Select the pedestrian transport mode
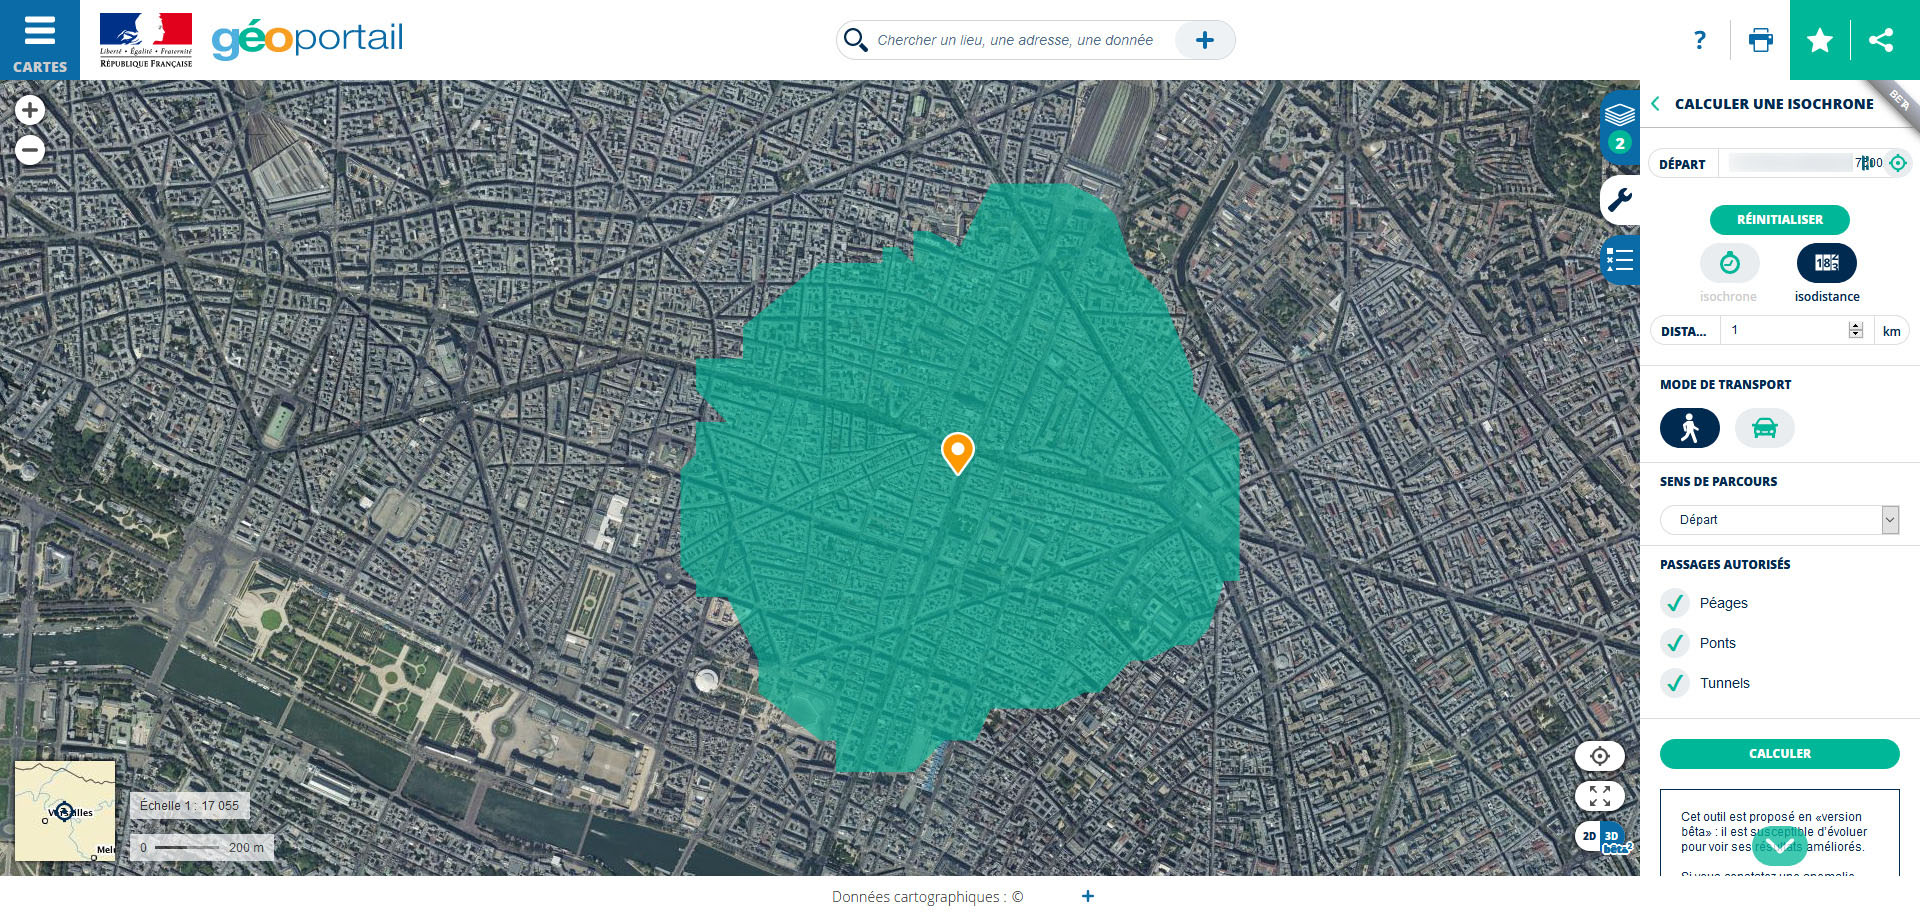Image resolution: width=1920 pixels, height=916 pixels. pos(1689,428)
